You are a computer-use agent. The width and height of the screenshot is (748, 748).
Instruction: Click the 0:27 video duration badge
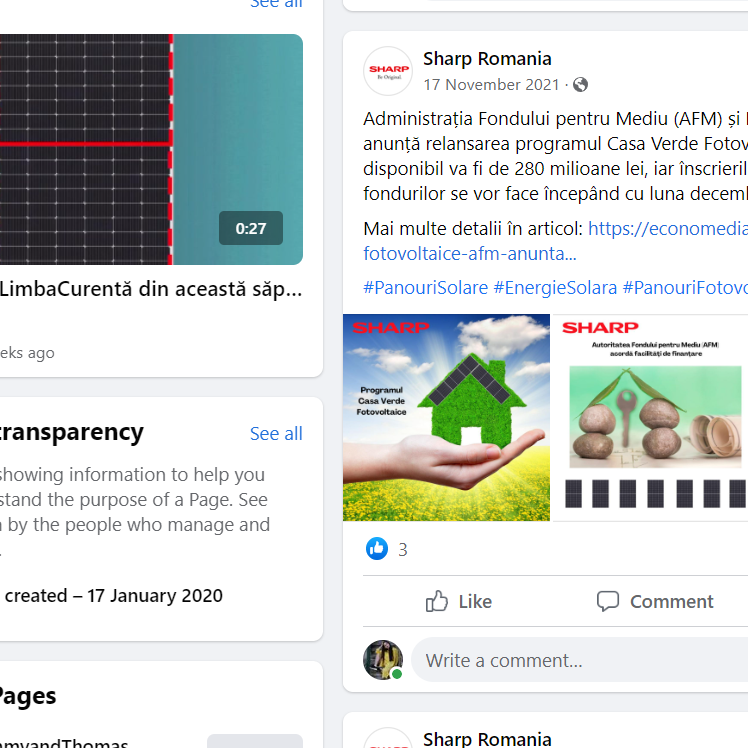point(251,228)
